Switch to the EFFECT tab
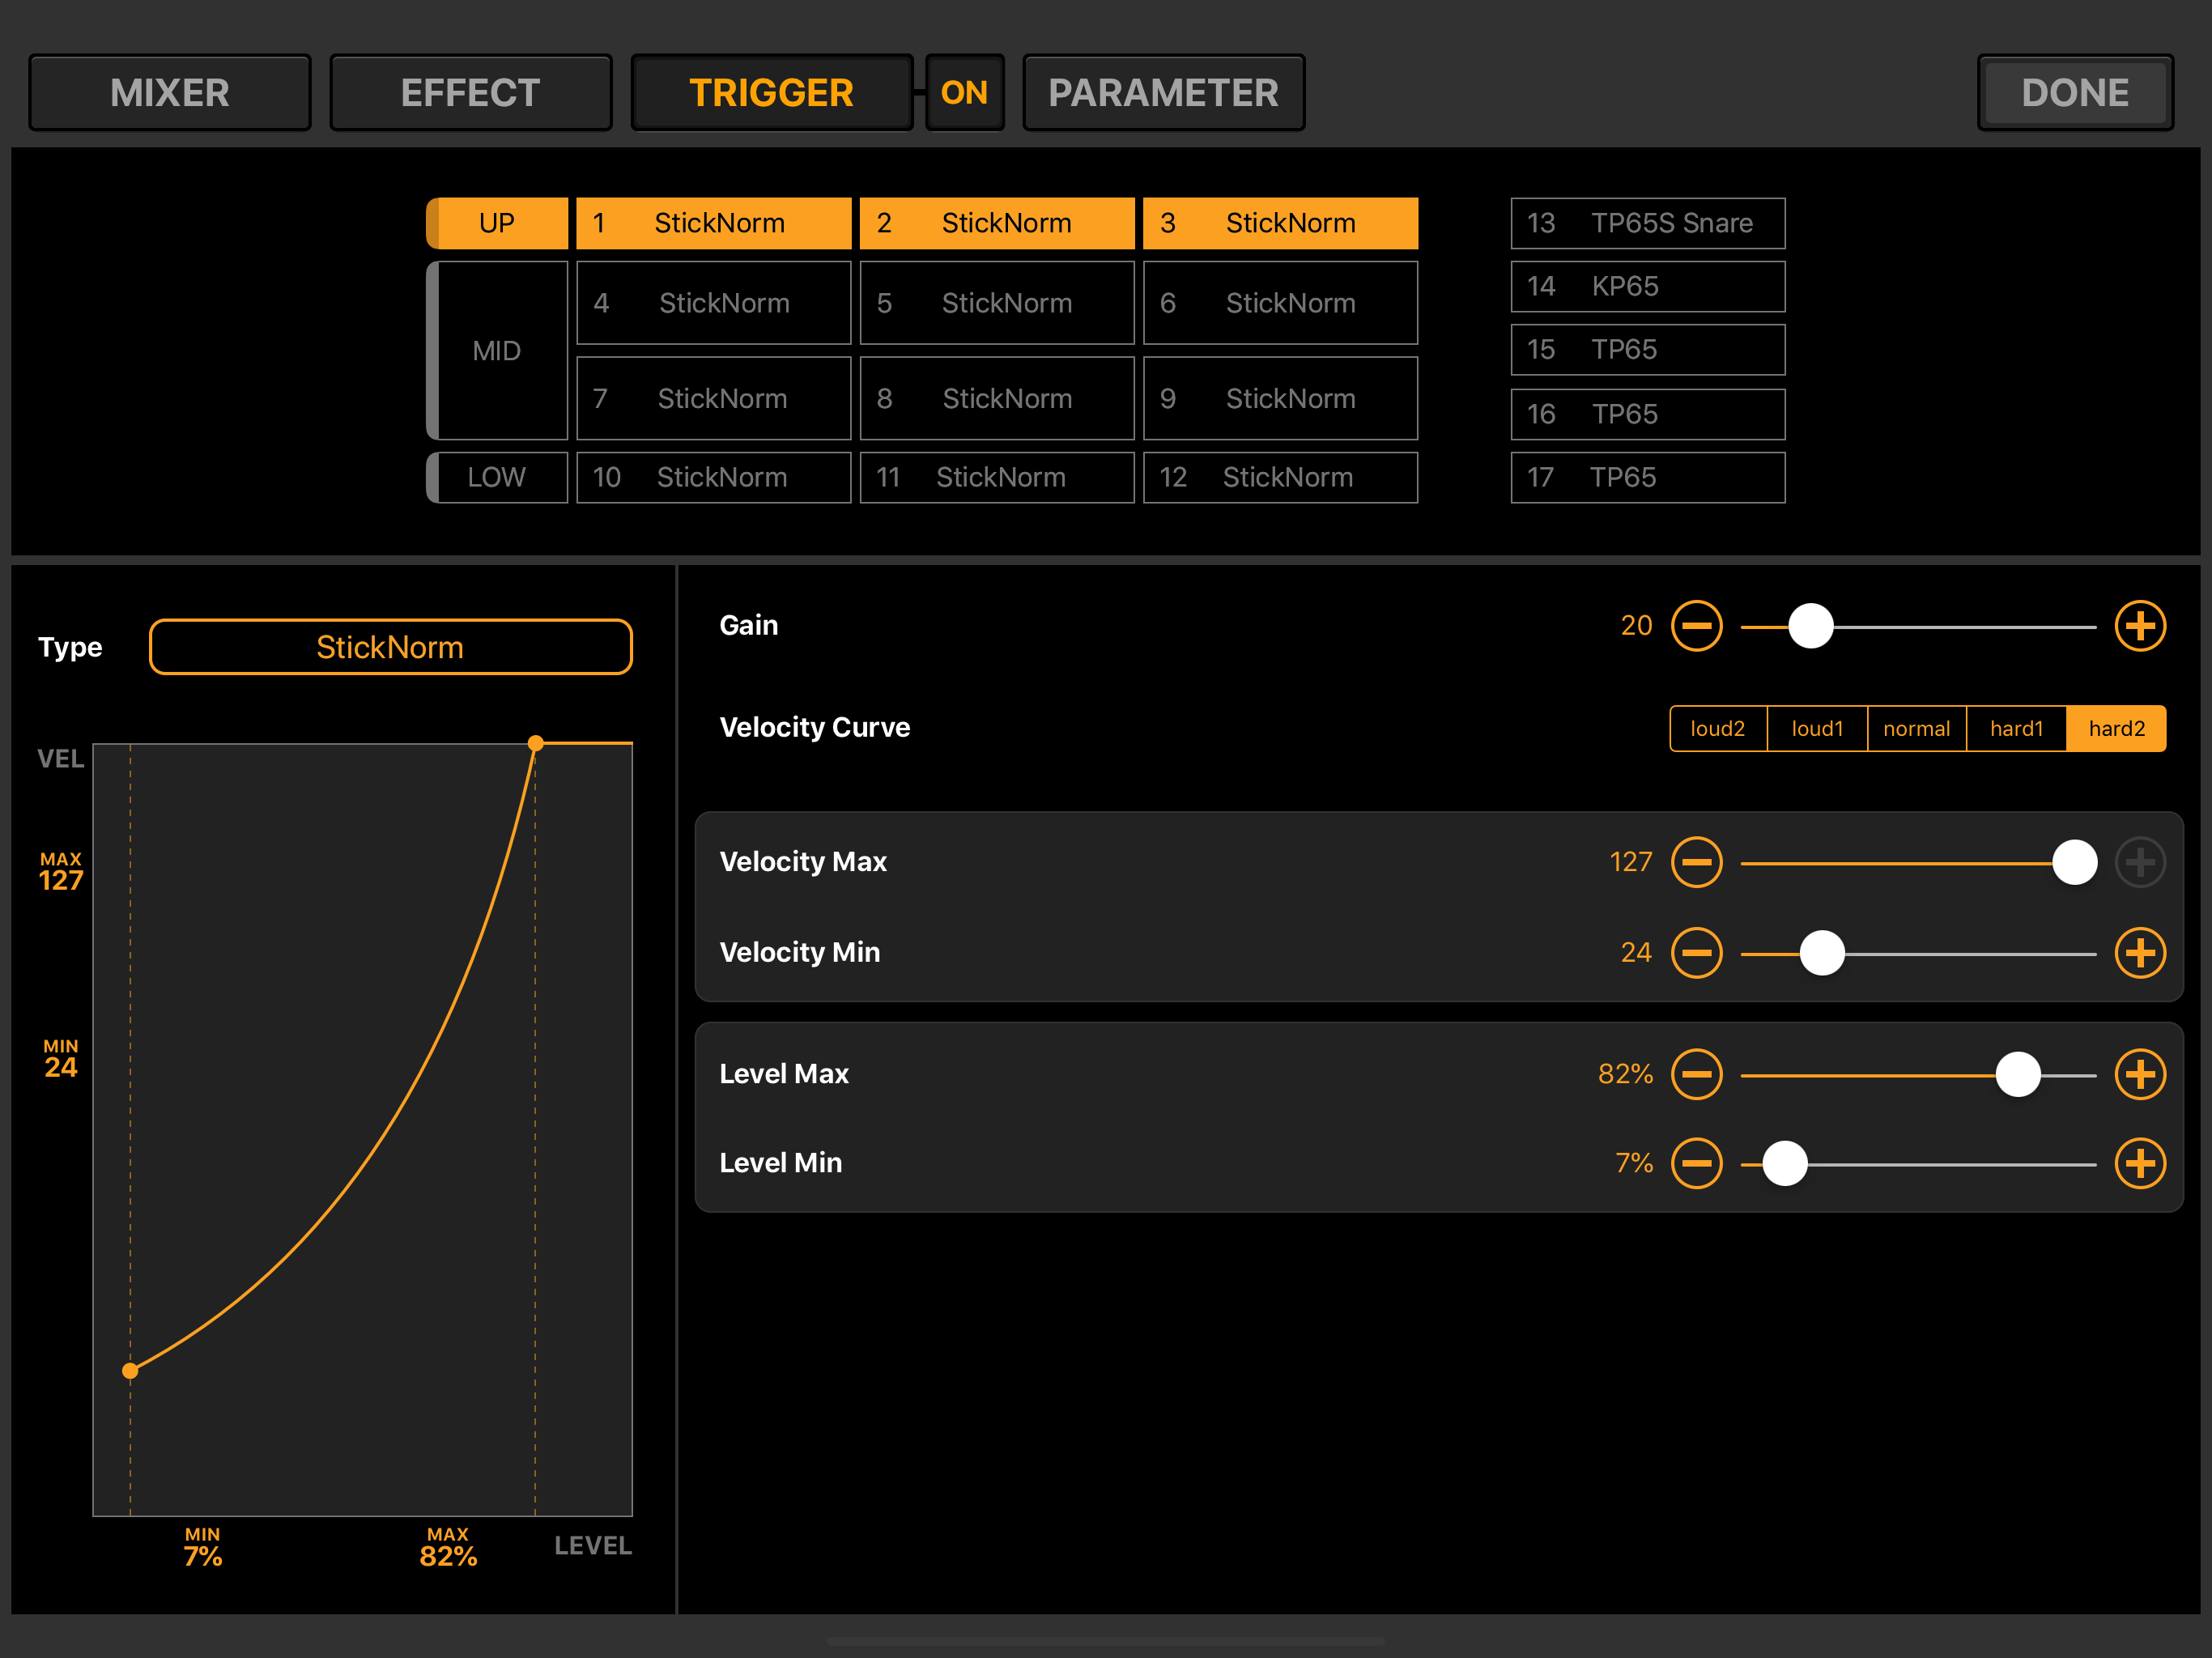 coord(471,93)
